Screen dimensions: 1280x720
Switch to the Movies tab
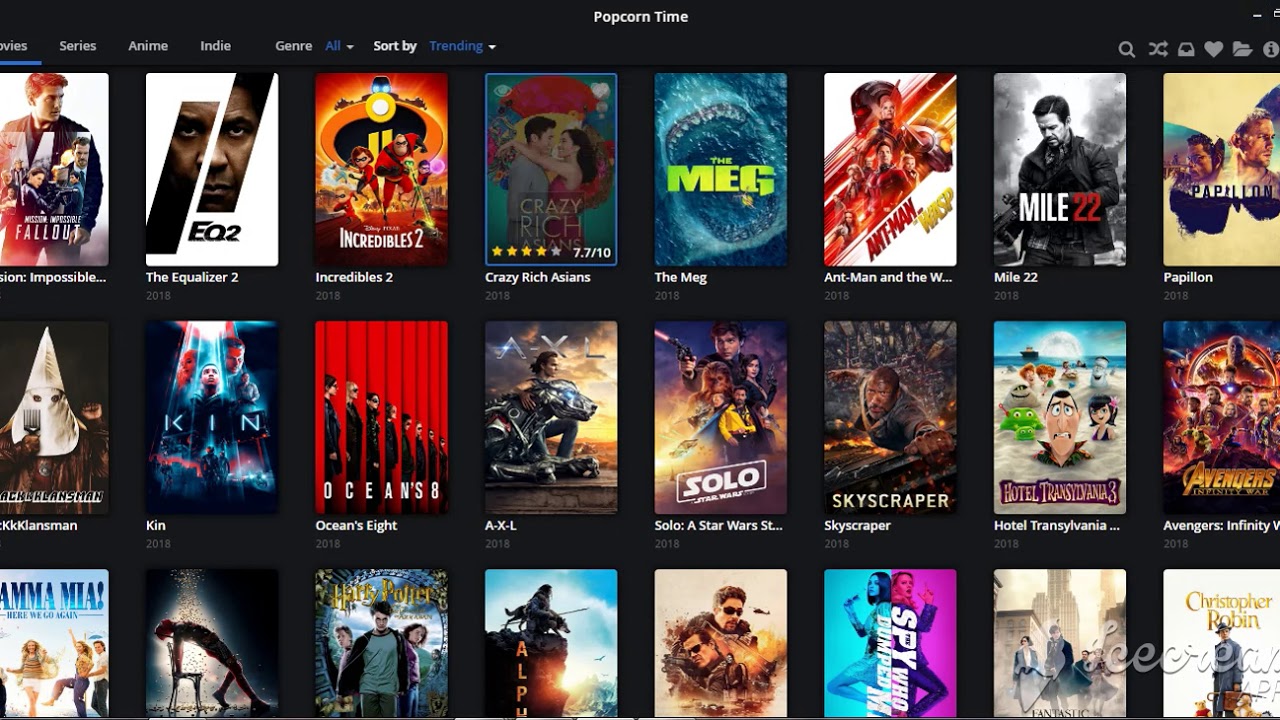(x=14, y=46)
